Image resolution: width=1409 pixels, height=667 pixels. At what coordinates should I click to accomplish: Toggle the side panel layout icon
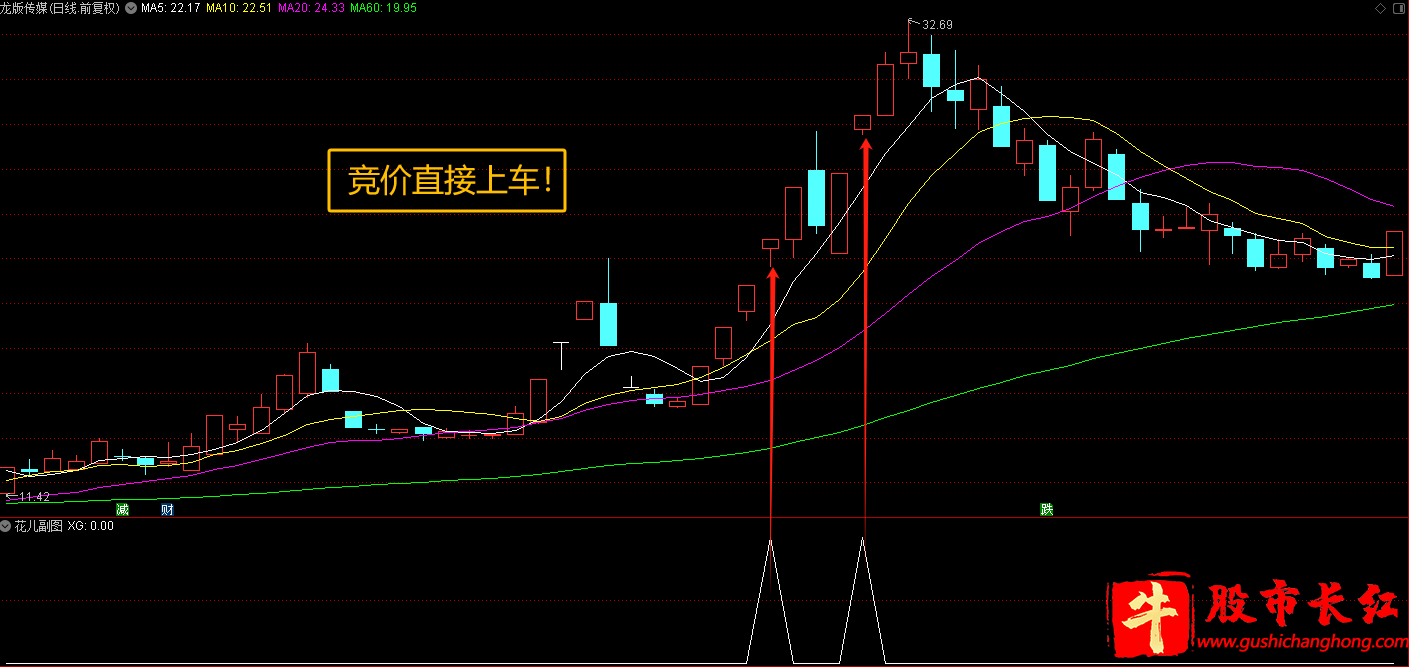(x=1398, y=8)
